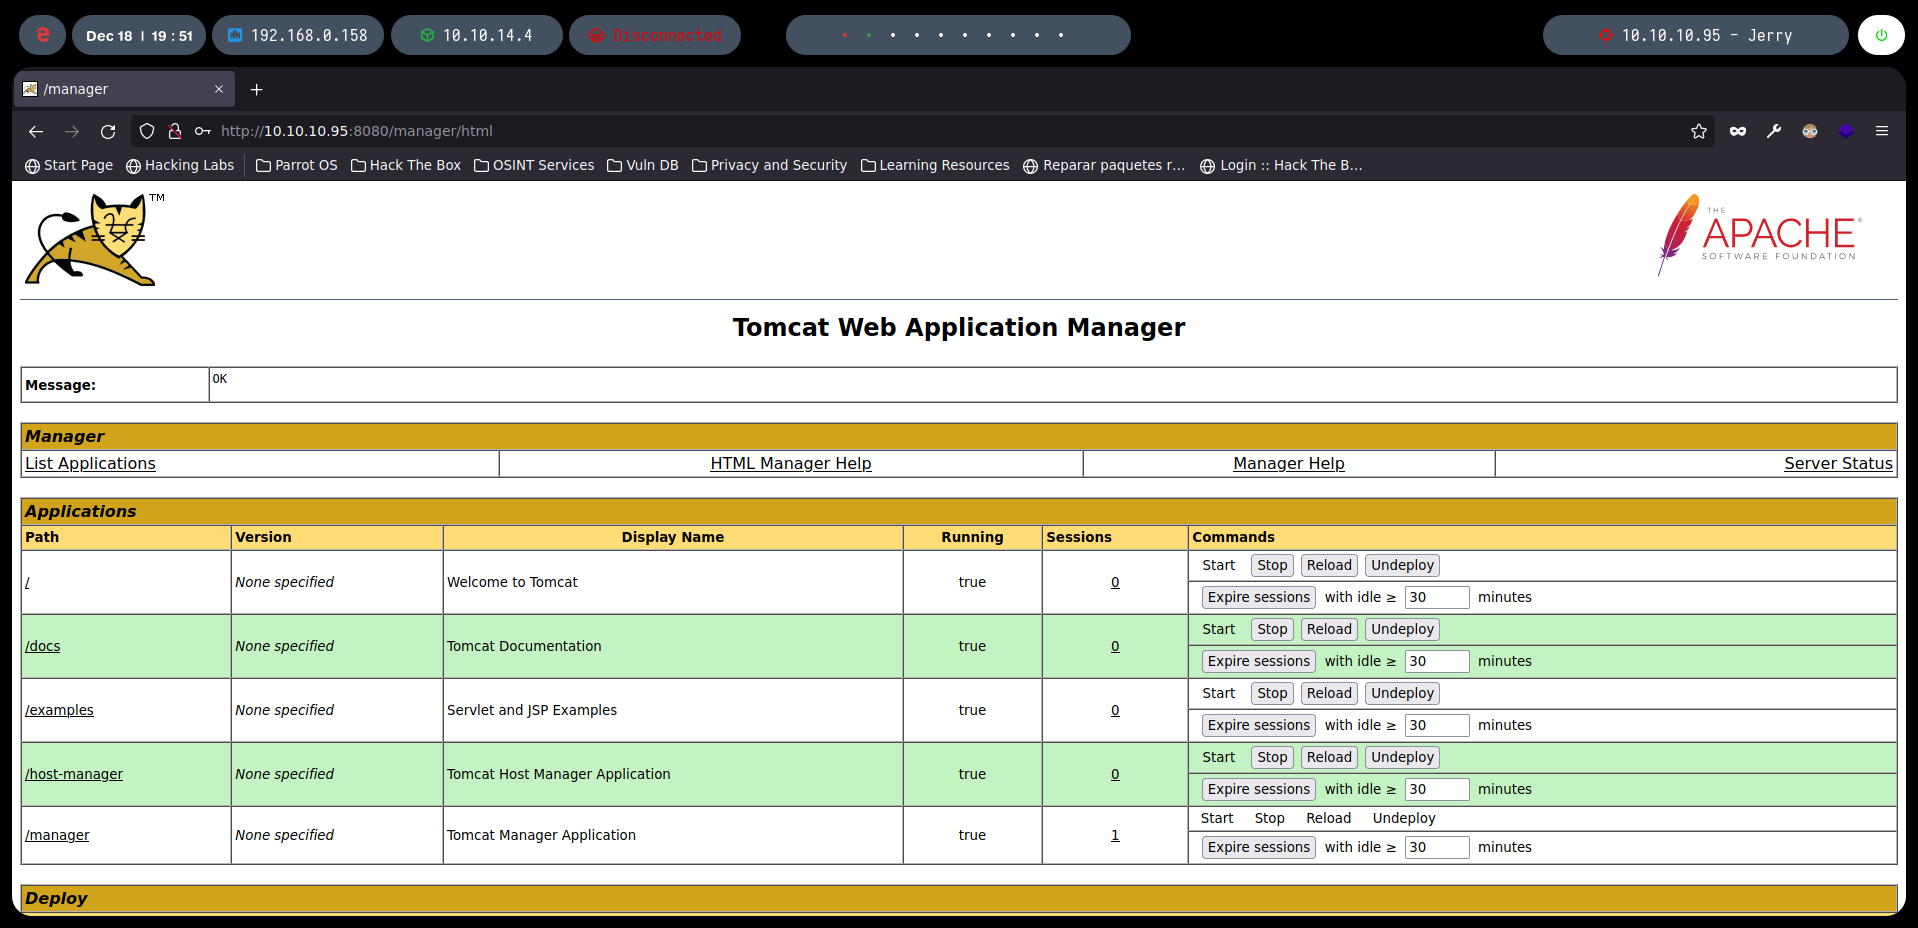Click idle minutes field for /host-manager
The width and height of the screenshot is (1918, 928).
pos(1437,789)
